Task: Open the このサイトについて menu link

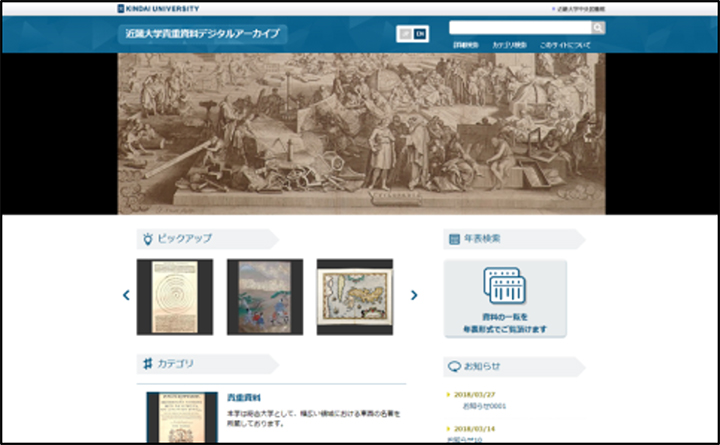Action: [x=565, y=45]
